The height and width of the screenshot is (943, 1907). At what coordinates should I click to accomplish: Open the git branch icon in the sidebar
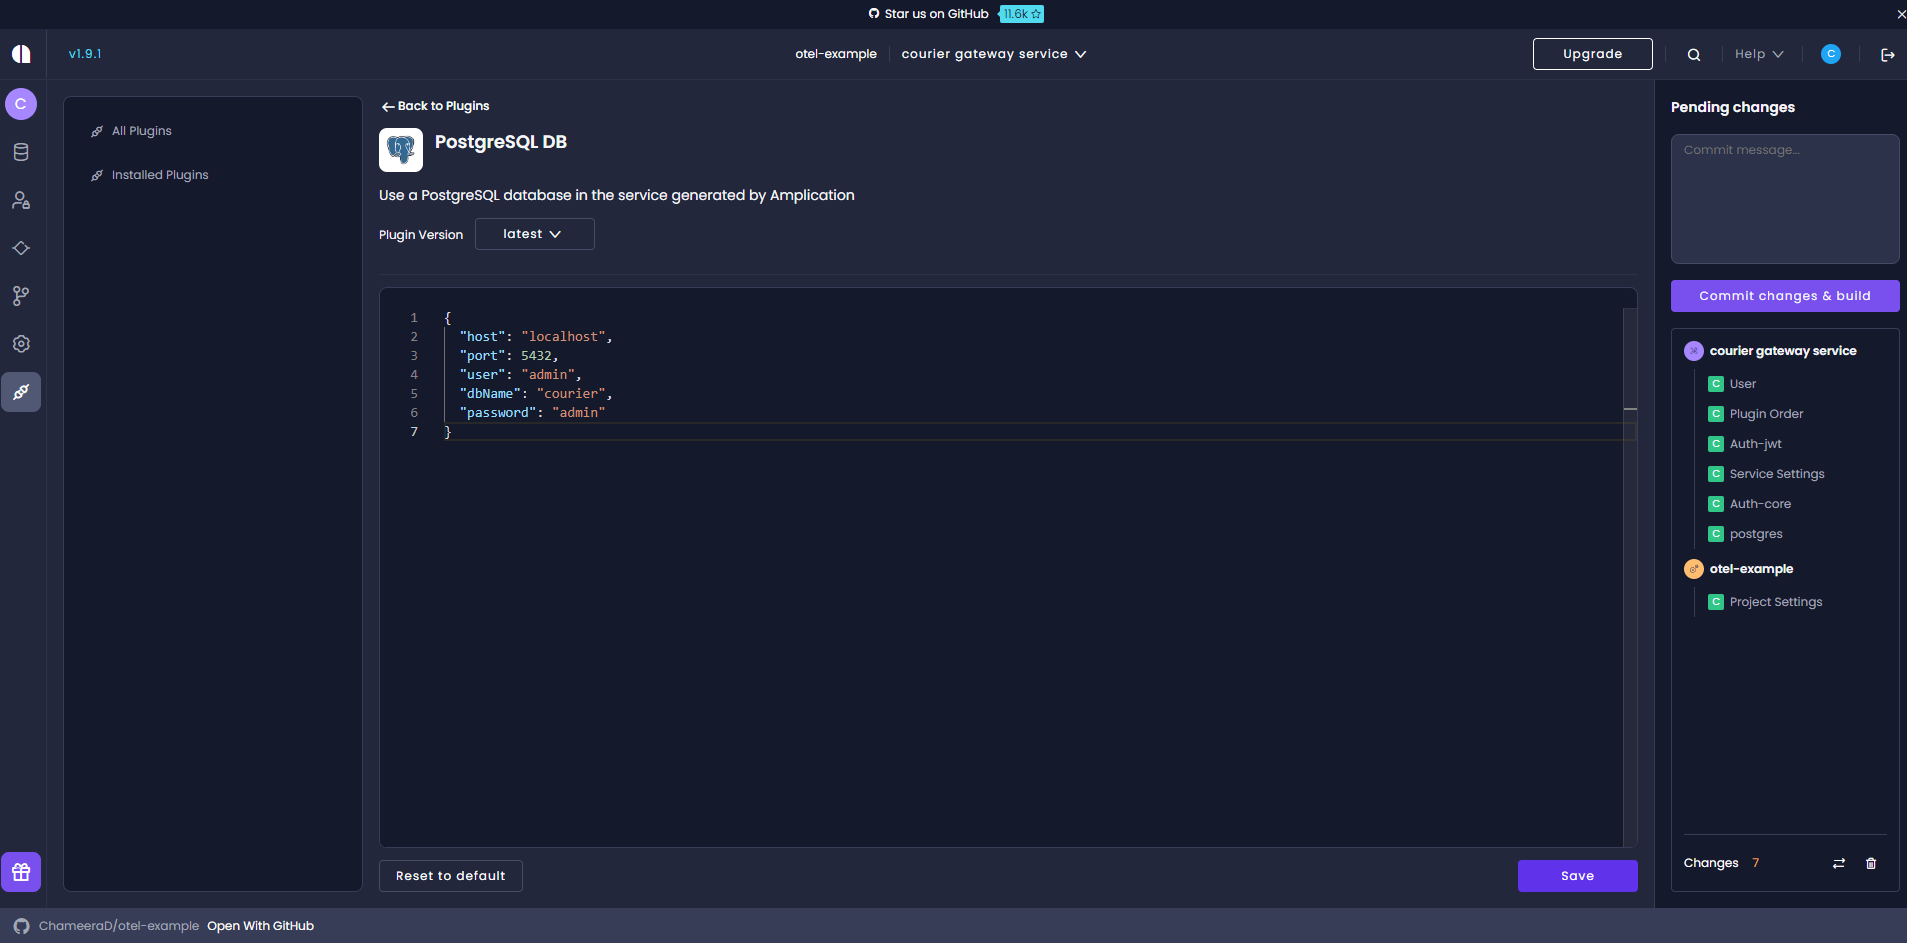[21, 296]
